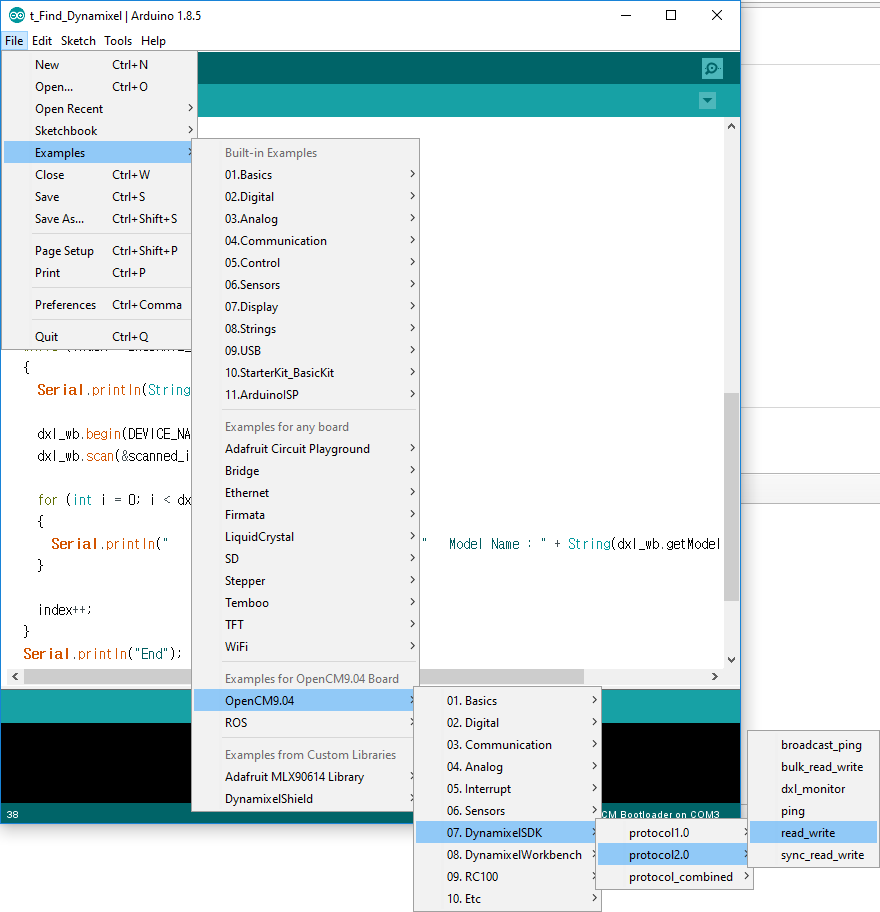Viewport: 880px width, 912px height.
Task: Expand the Sketchbook submenu
Action: pos(100,131)
